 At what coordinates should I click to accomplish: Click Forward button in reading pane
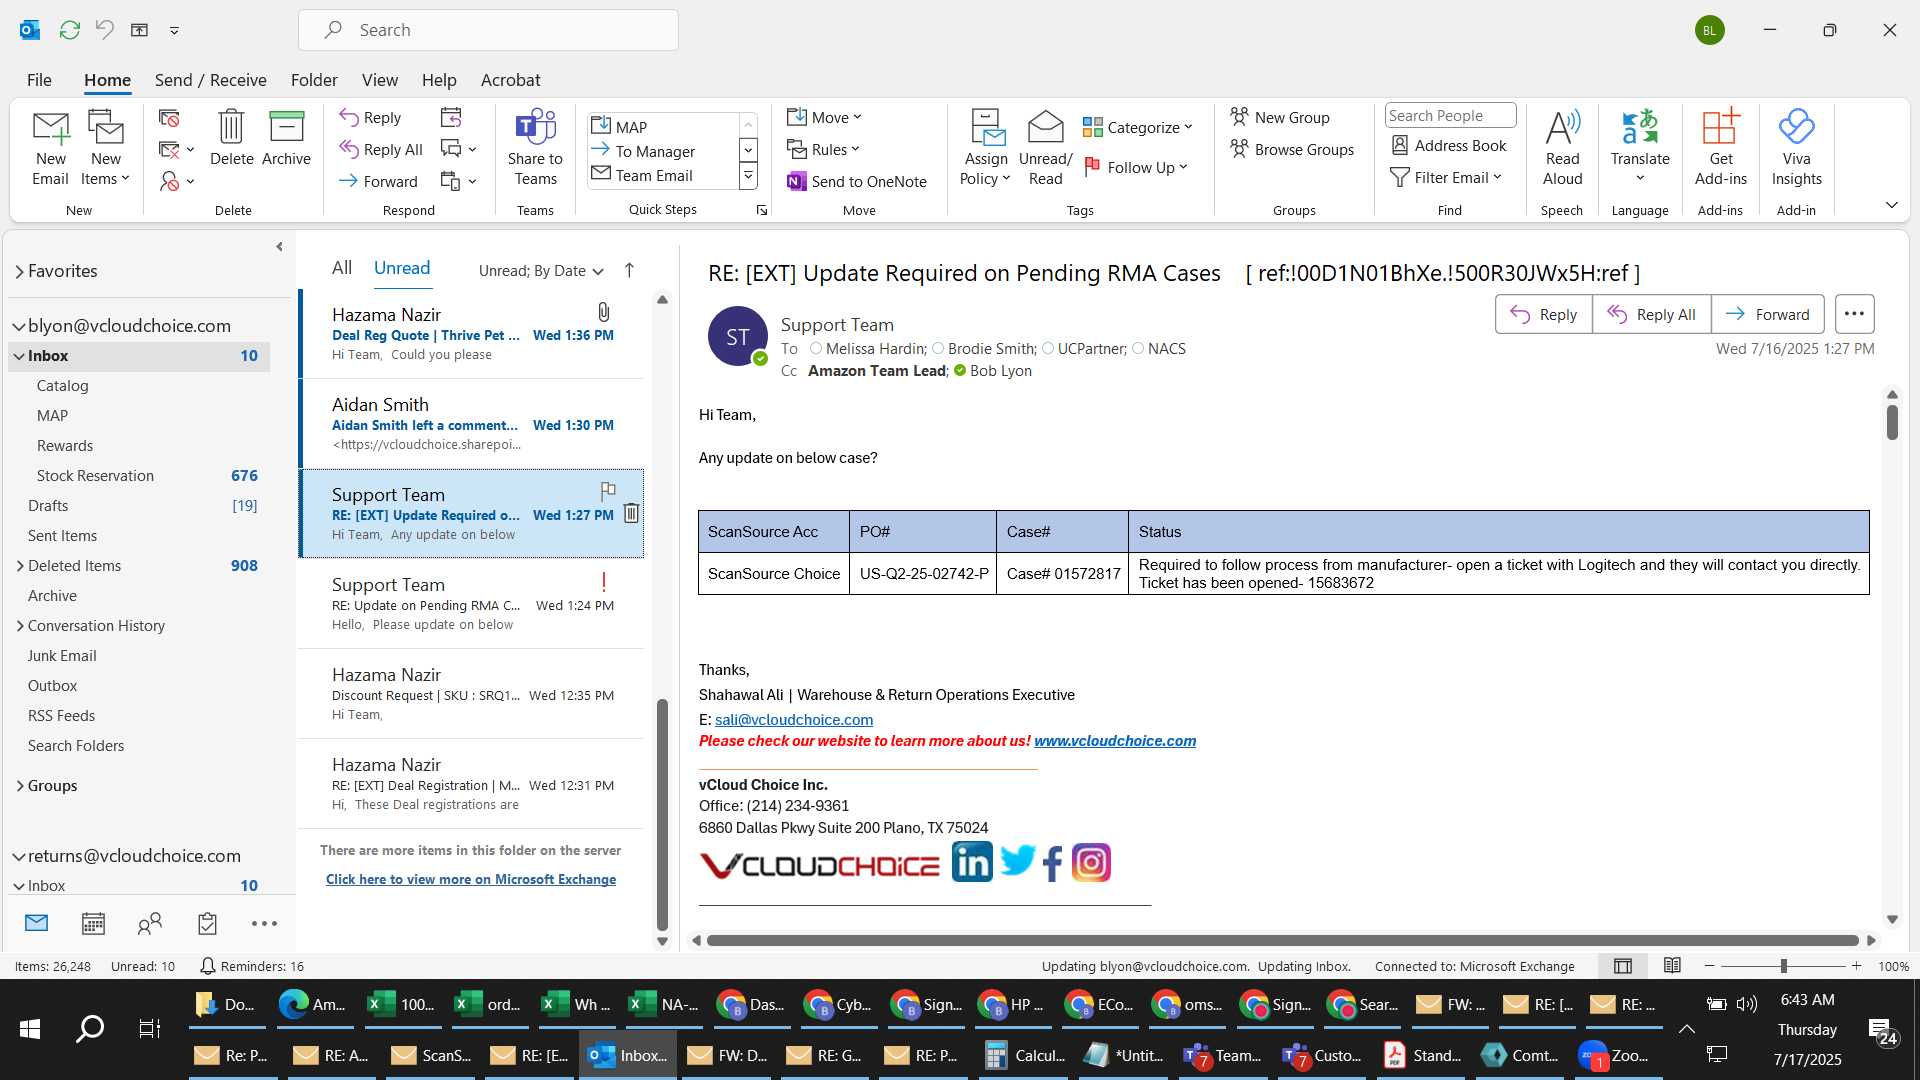(1767, 314)
